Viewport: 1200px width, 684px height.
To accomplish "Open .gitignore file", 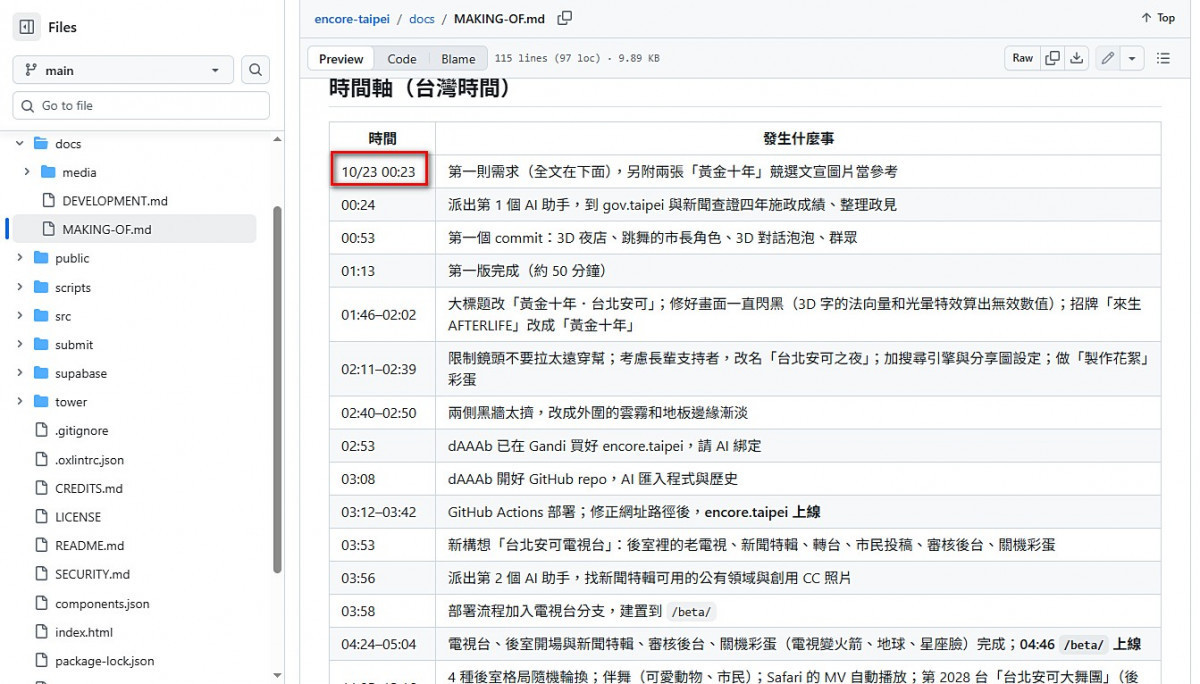I will pyautogui.click(x=81, y=431).
